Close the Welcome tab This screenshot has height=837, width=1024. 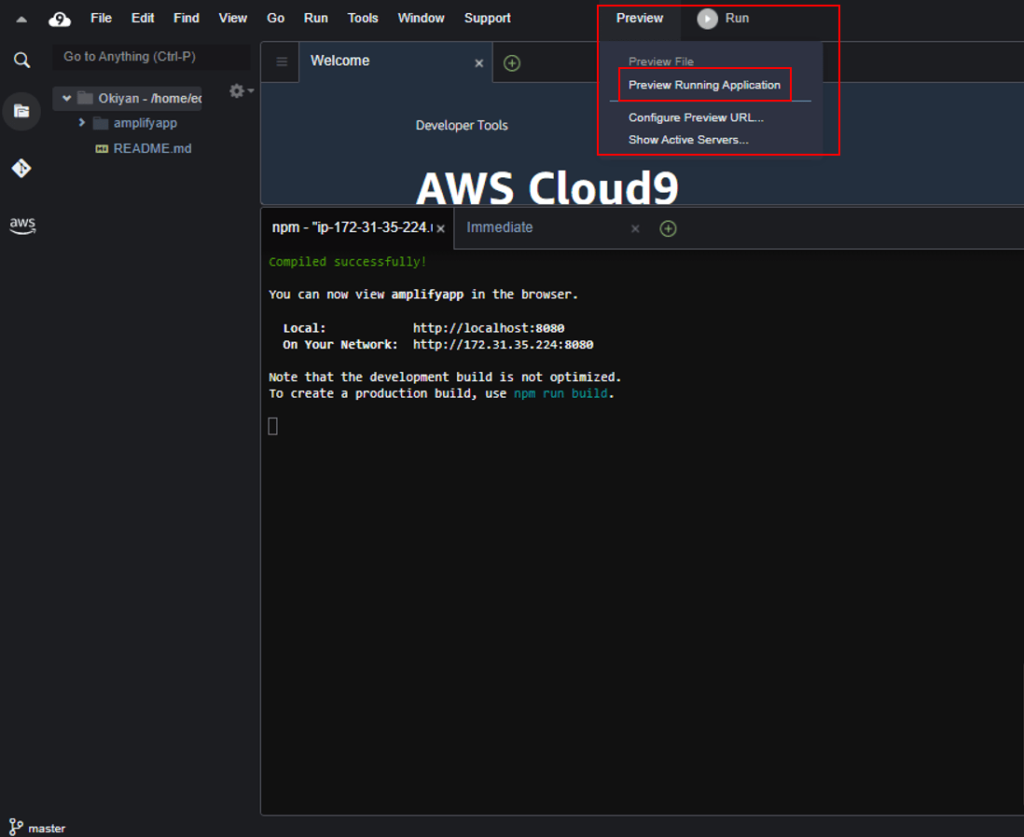pyautogui.click(x=478, y=63)
